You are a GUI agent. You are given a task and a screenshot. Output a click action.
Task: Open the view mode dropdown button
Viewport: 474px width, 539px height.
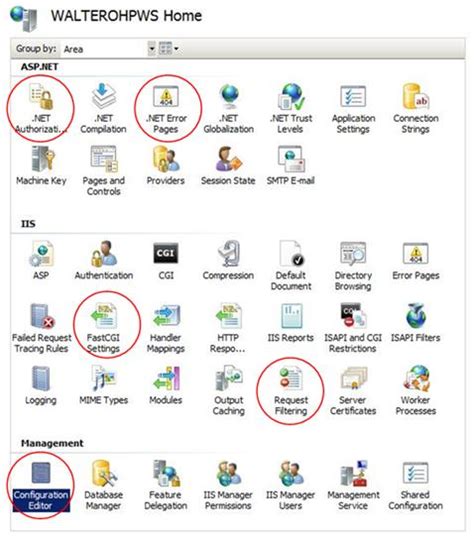169,49
